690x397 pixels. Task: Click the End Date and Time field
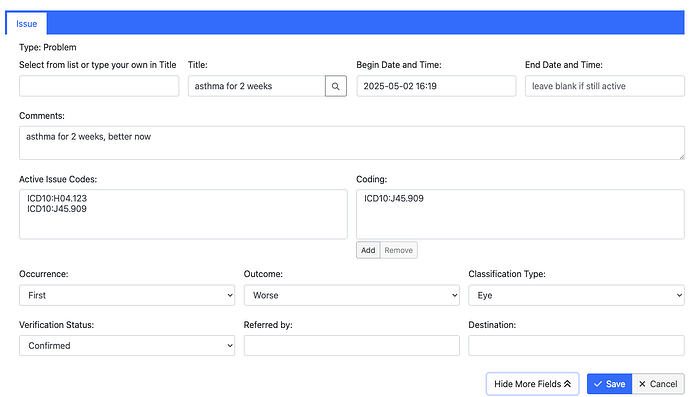coord(605,86)
